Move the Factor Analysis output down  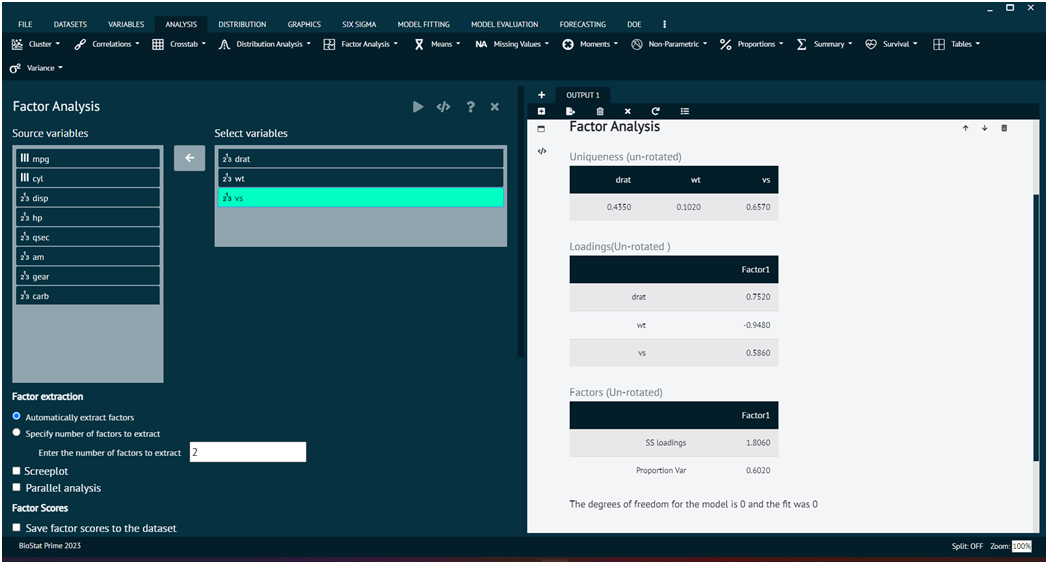point(985,128)
